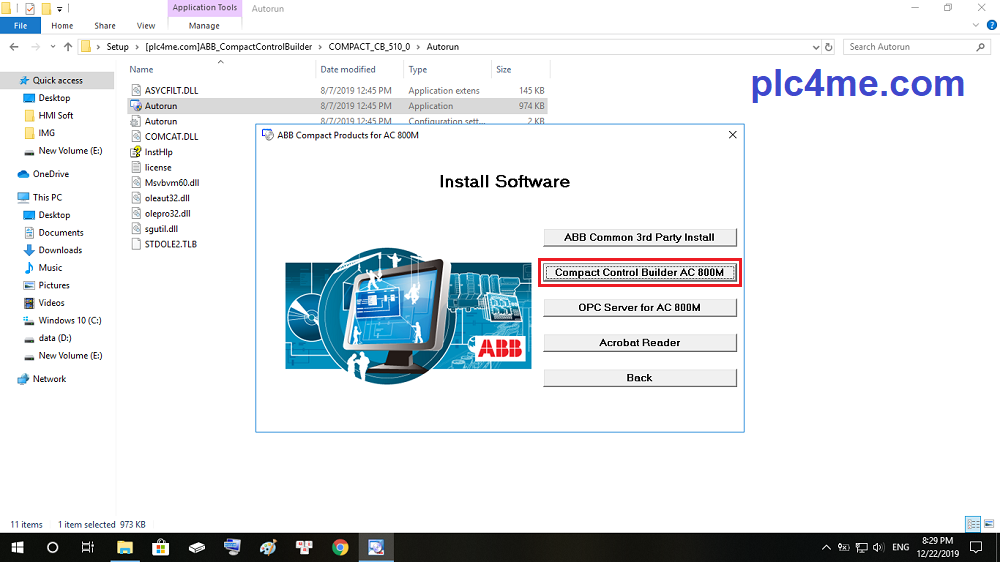Select This PC in navigation pane
The width and height of the screenshot is (1000, 562).
47,197
